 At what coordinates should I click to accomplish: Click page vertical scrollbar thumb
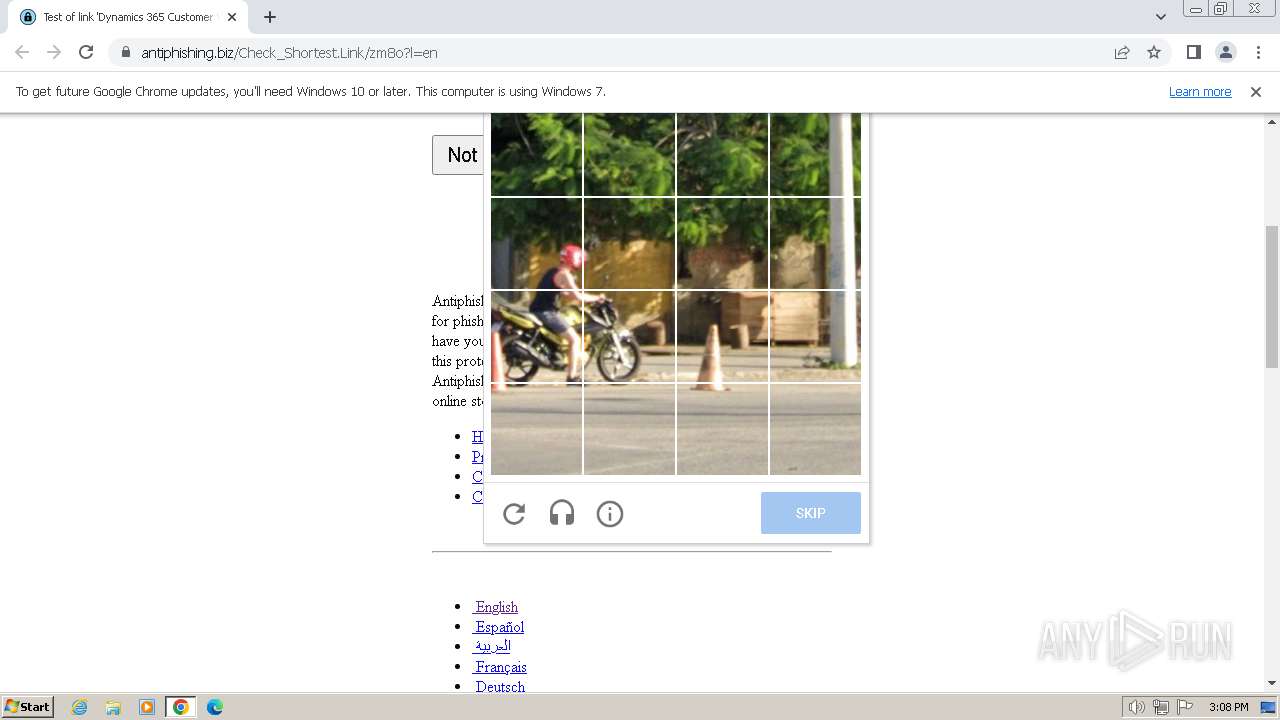(1272, 297)
